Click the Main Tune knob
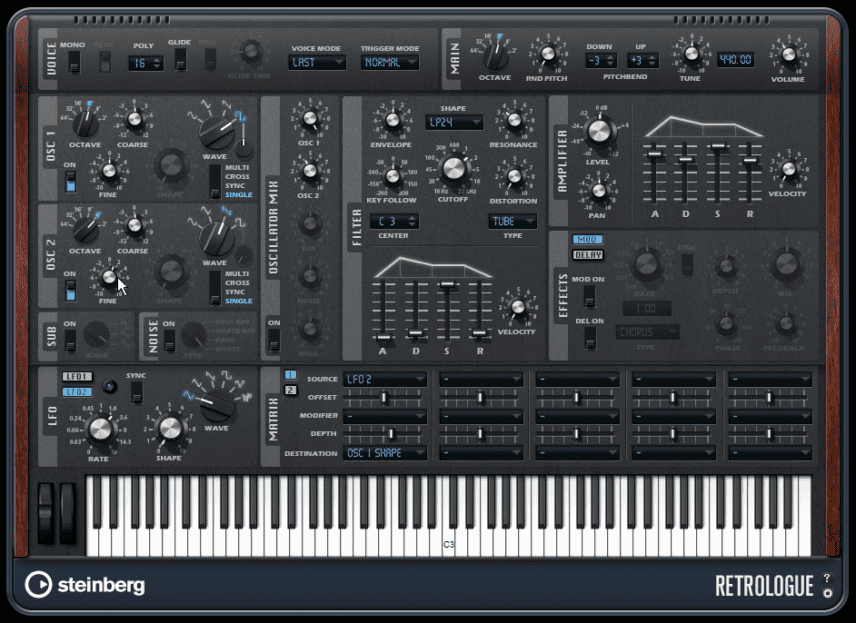856x623 pixels. click(x=691, y=54)
